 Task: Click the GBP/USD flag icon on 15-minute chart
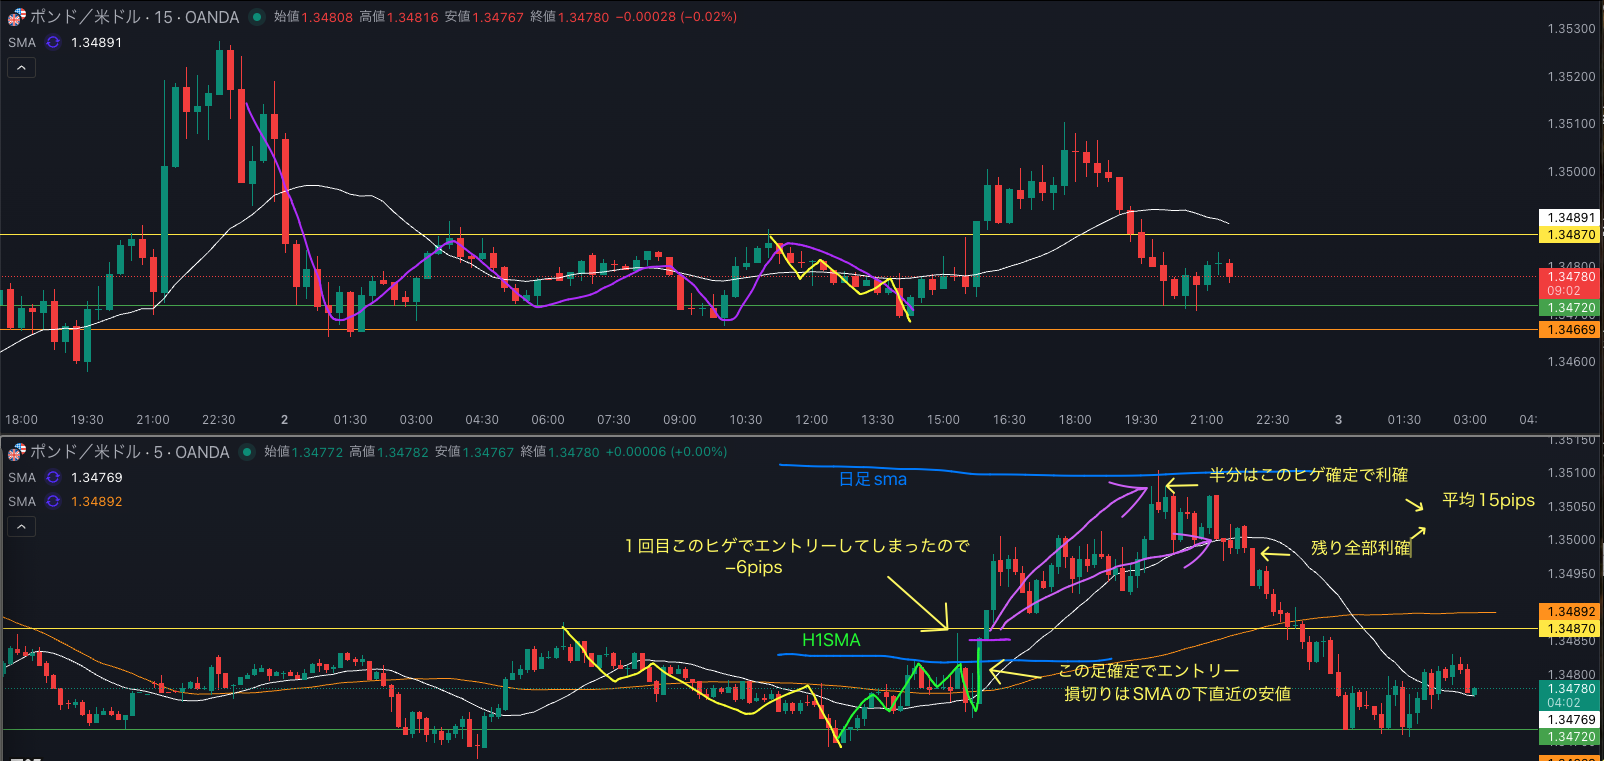[x=16, y=17]
